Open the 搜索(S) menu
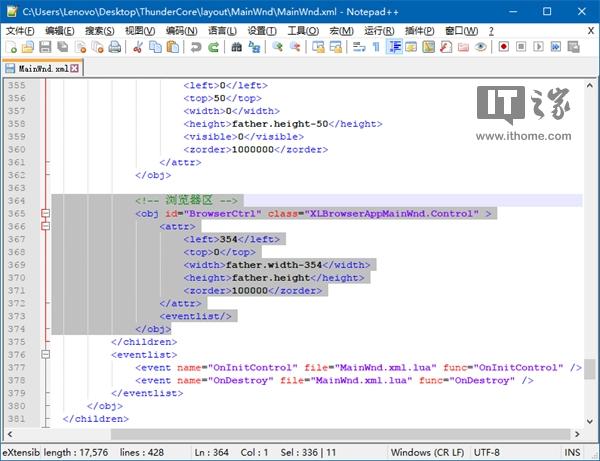 point(99,31)
